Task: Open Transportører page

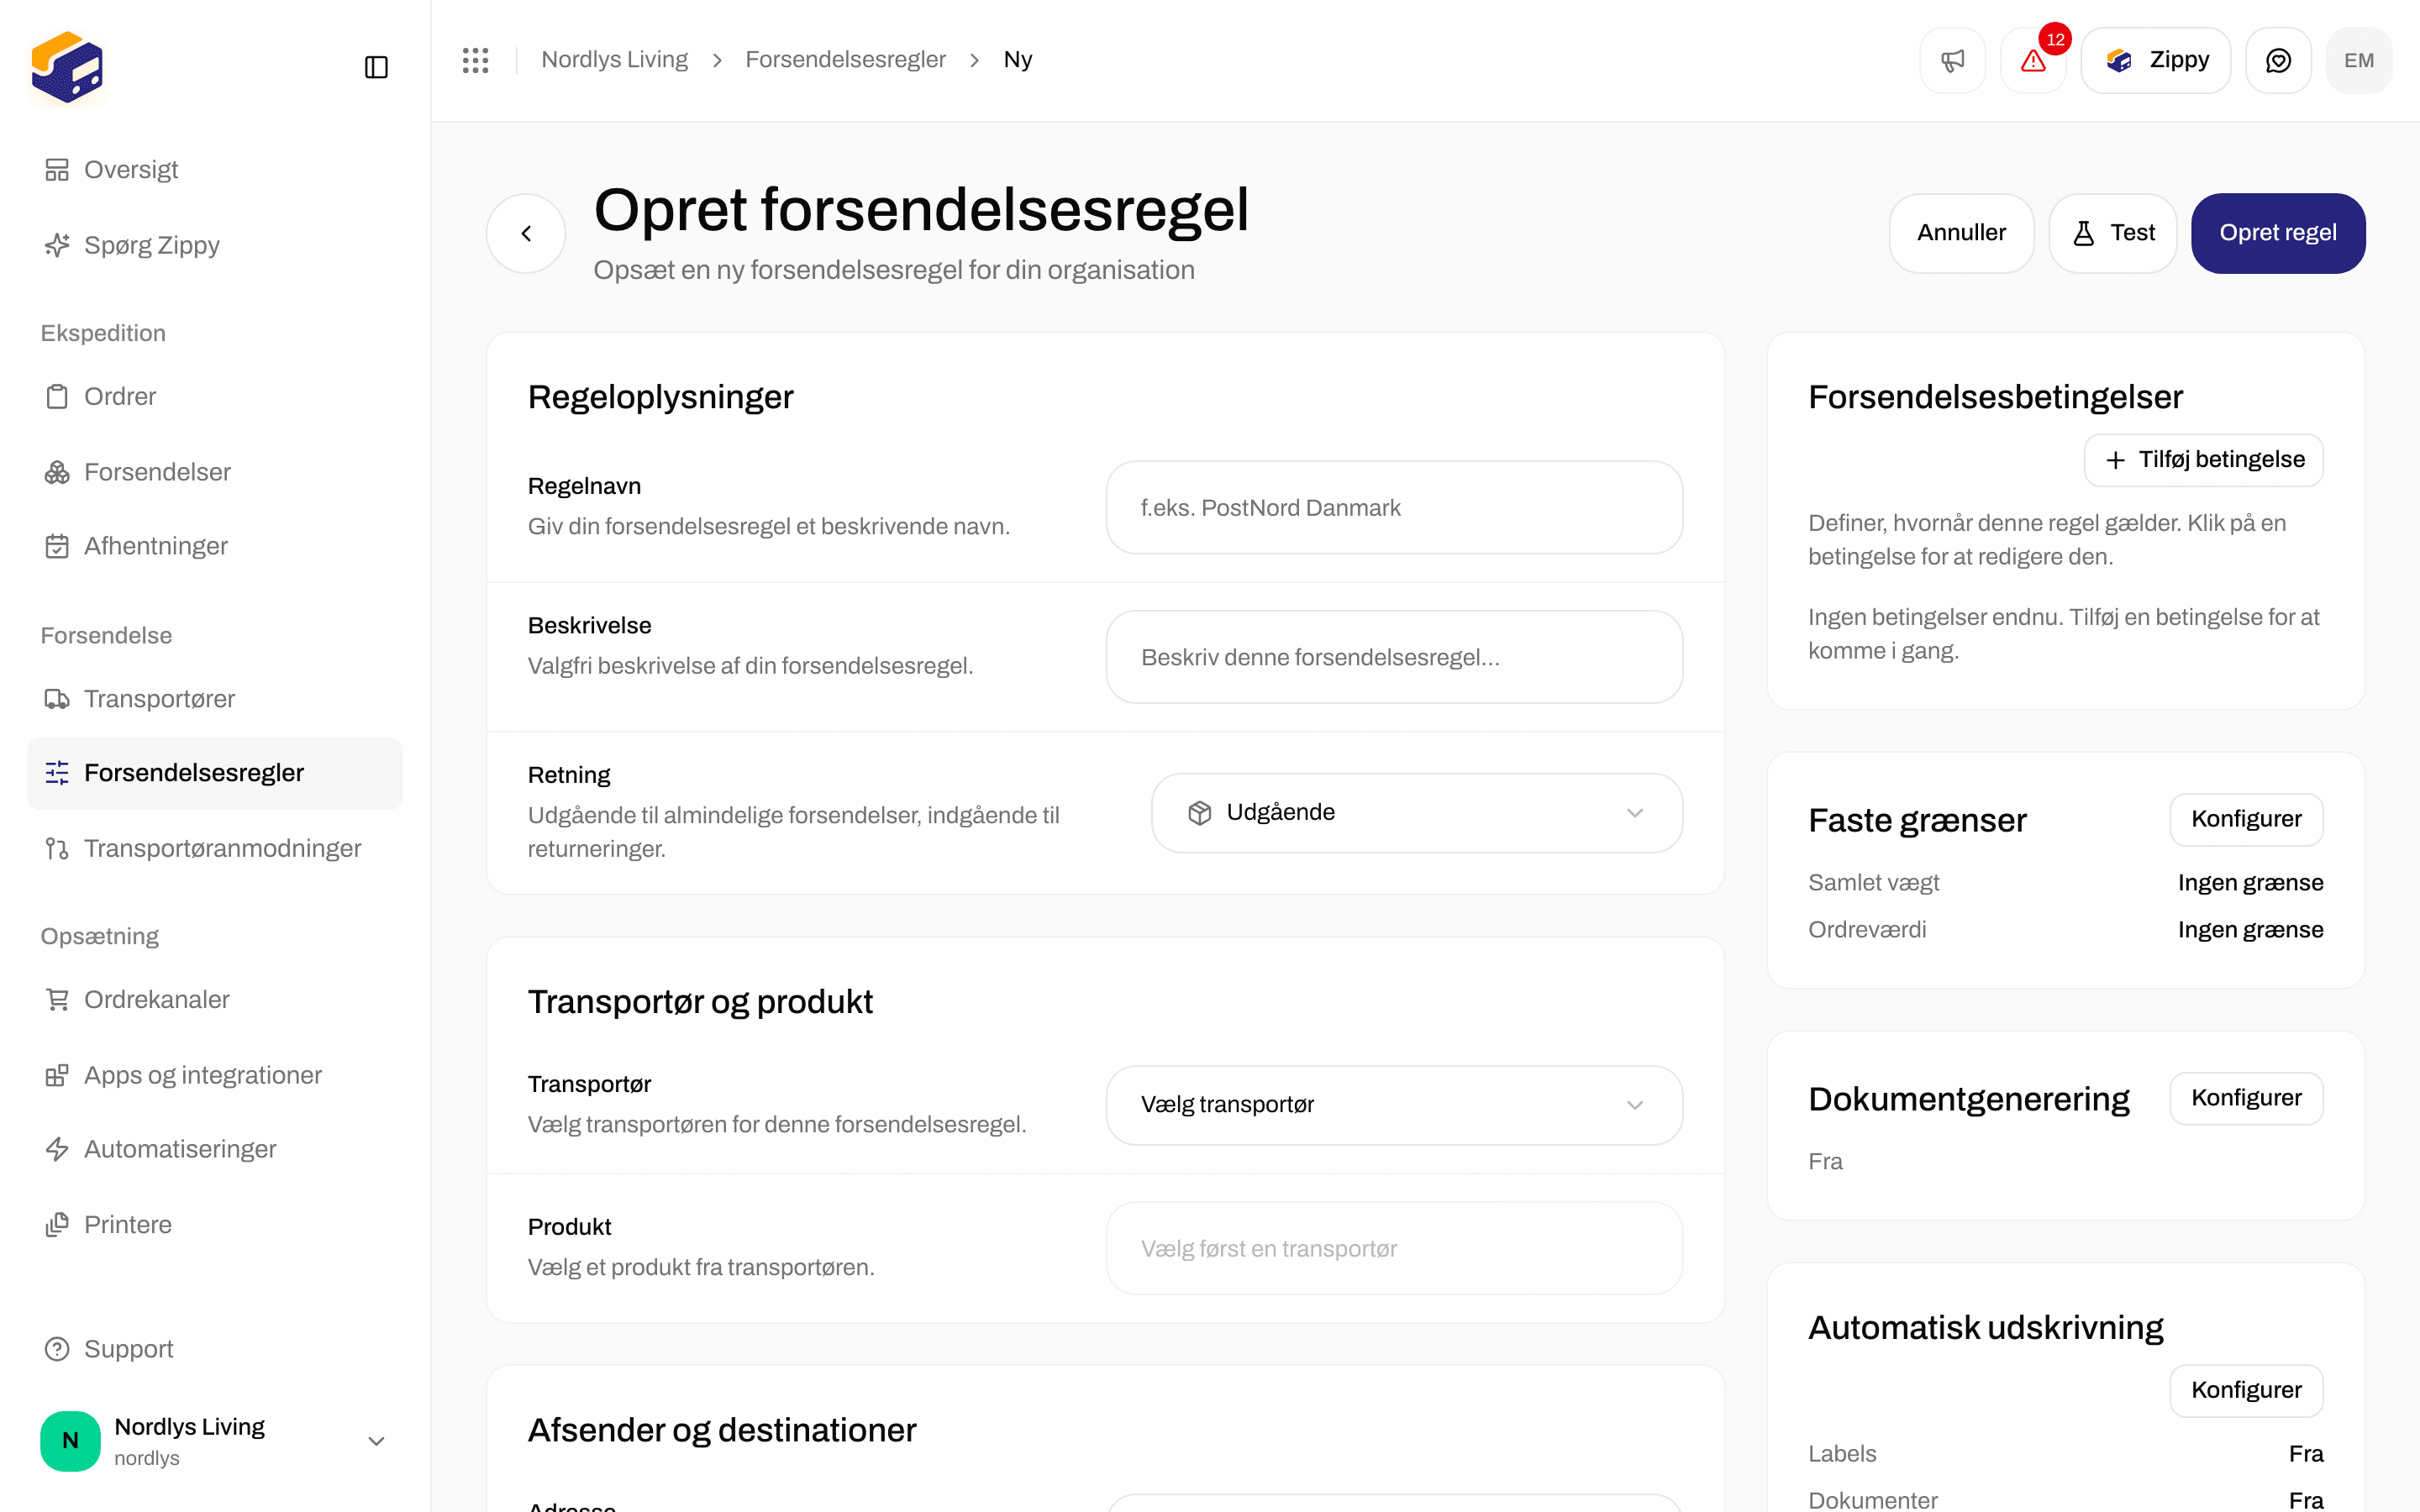Action: 215,699
